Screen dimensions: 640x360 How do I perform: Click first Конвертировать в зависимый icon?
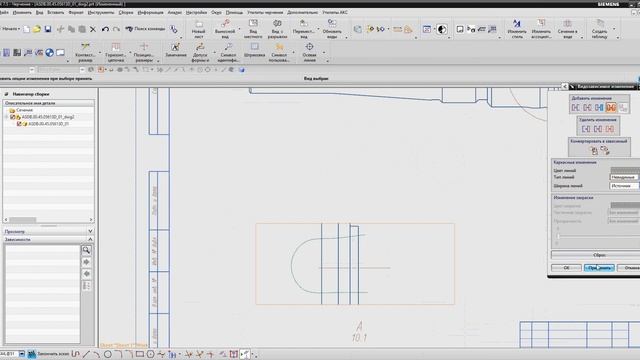pos(594,151)
